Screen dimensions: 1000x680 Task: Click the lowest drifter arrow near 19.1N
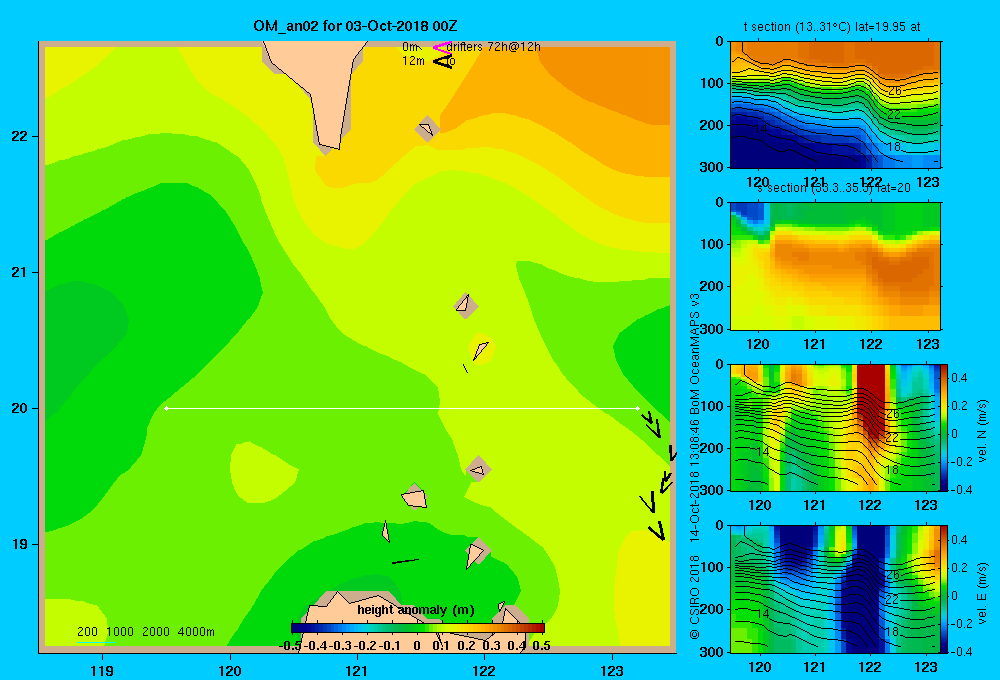click(658, 531)
